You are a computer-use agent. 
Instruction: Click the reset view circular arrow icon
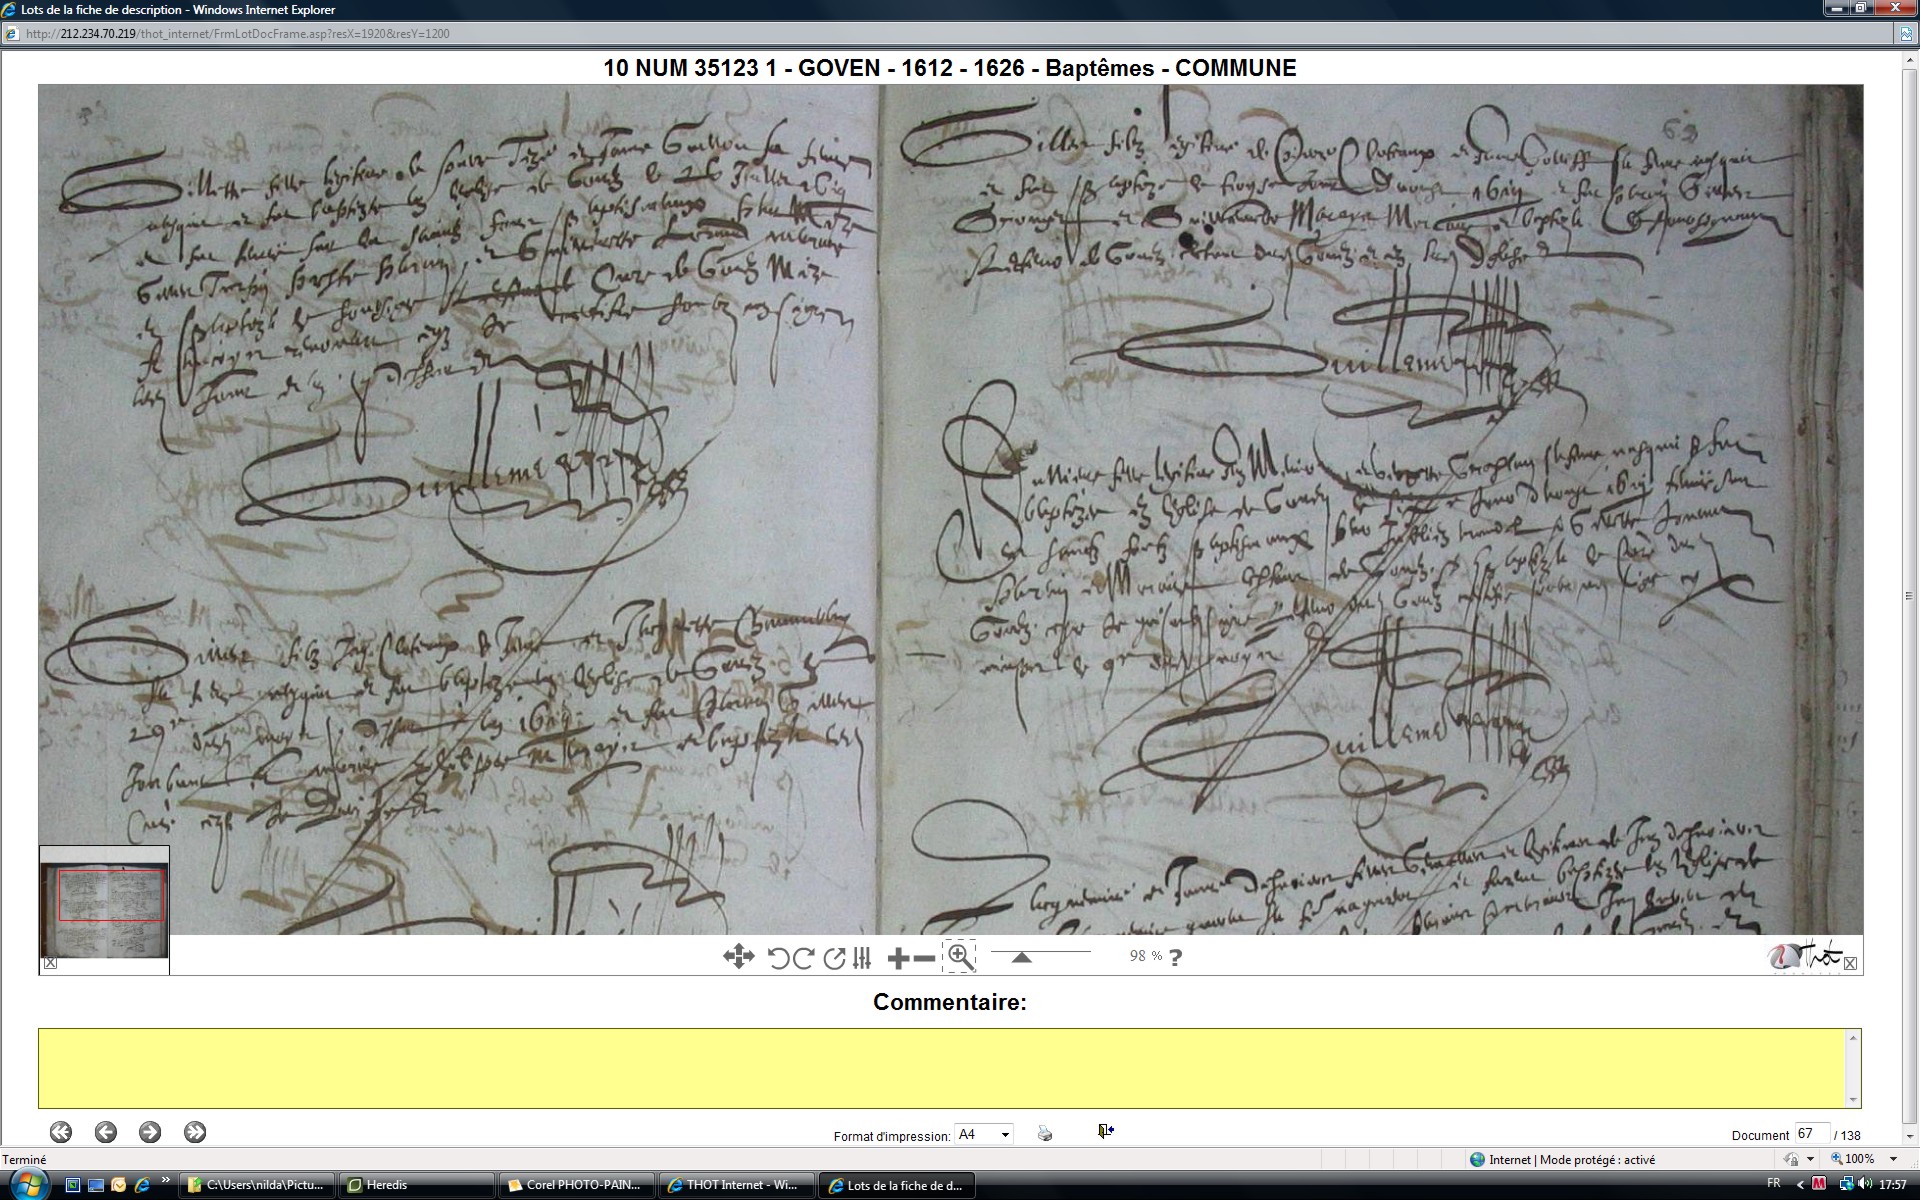point(834,958)
